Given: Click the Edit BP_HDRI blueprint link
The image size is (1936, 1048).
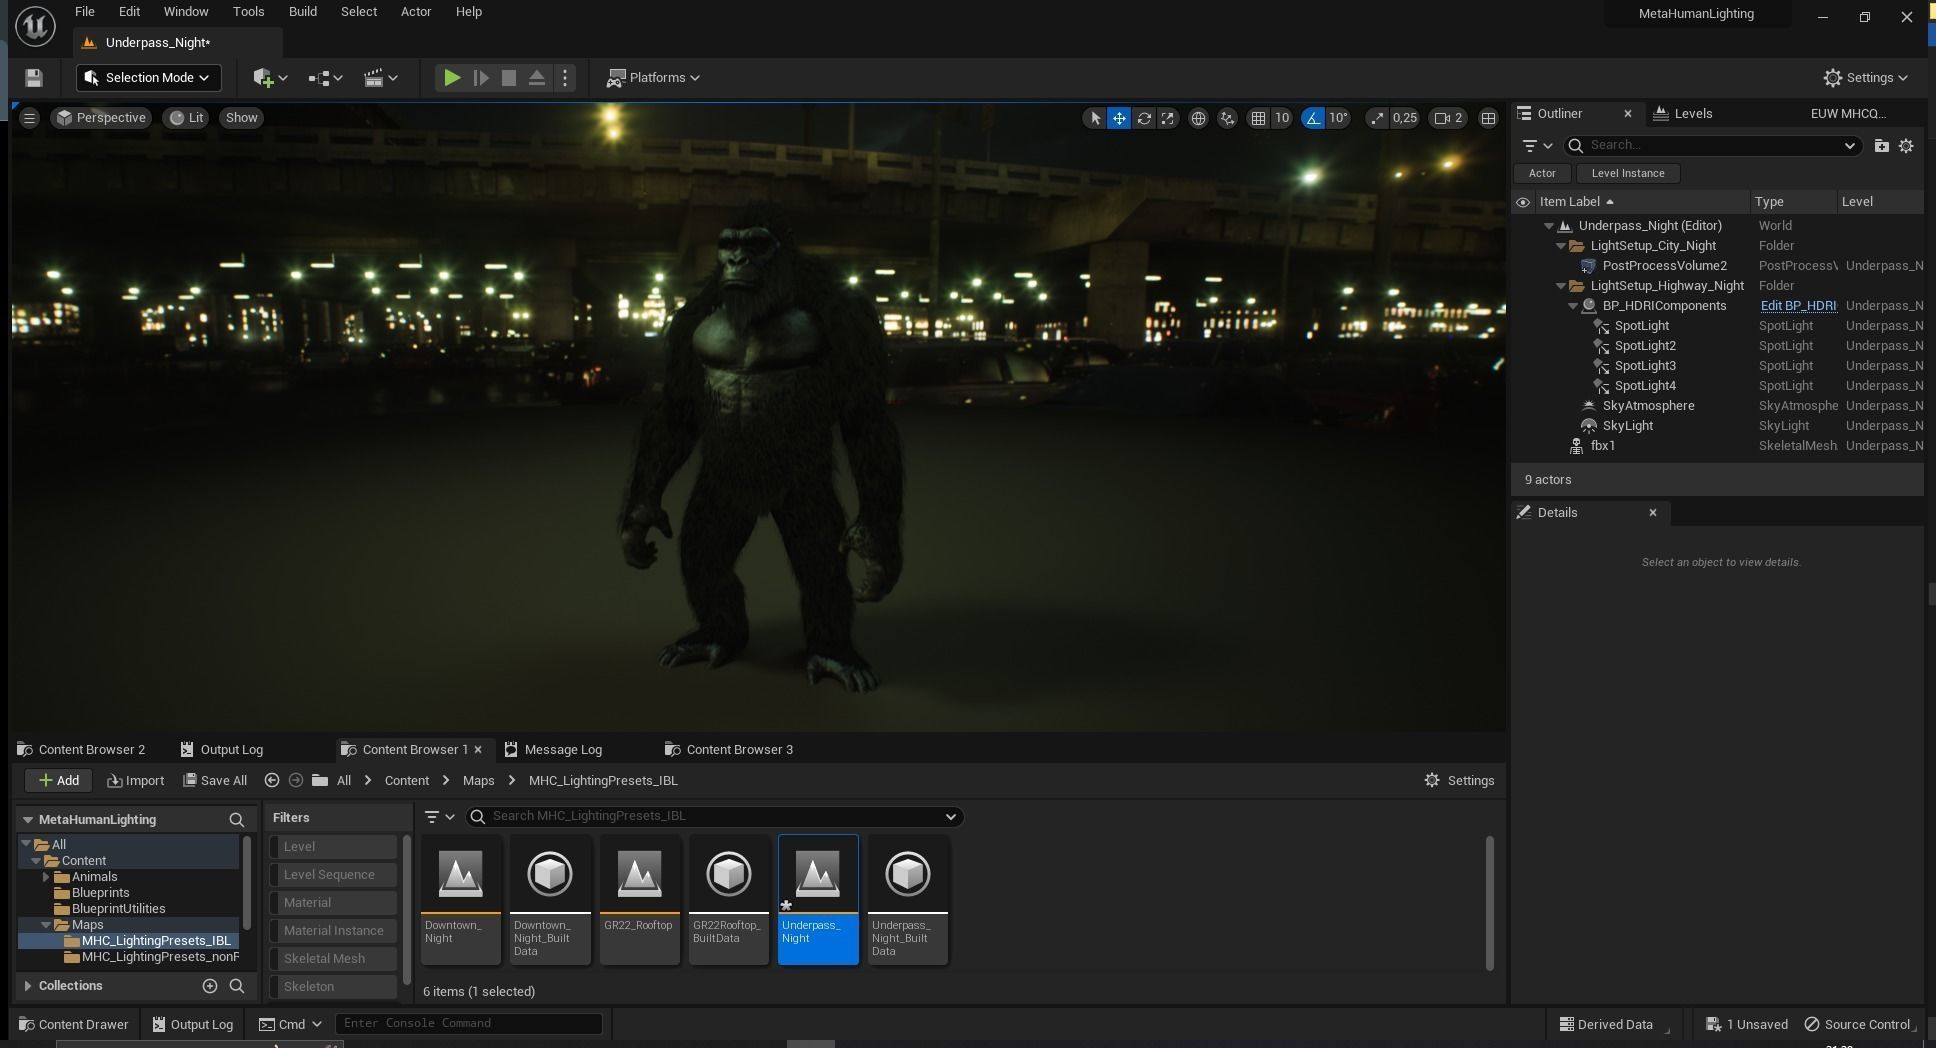Looking at the screenshot, I should click(1798, 306).
